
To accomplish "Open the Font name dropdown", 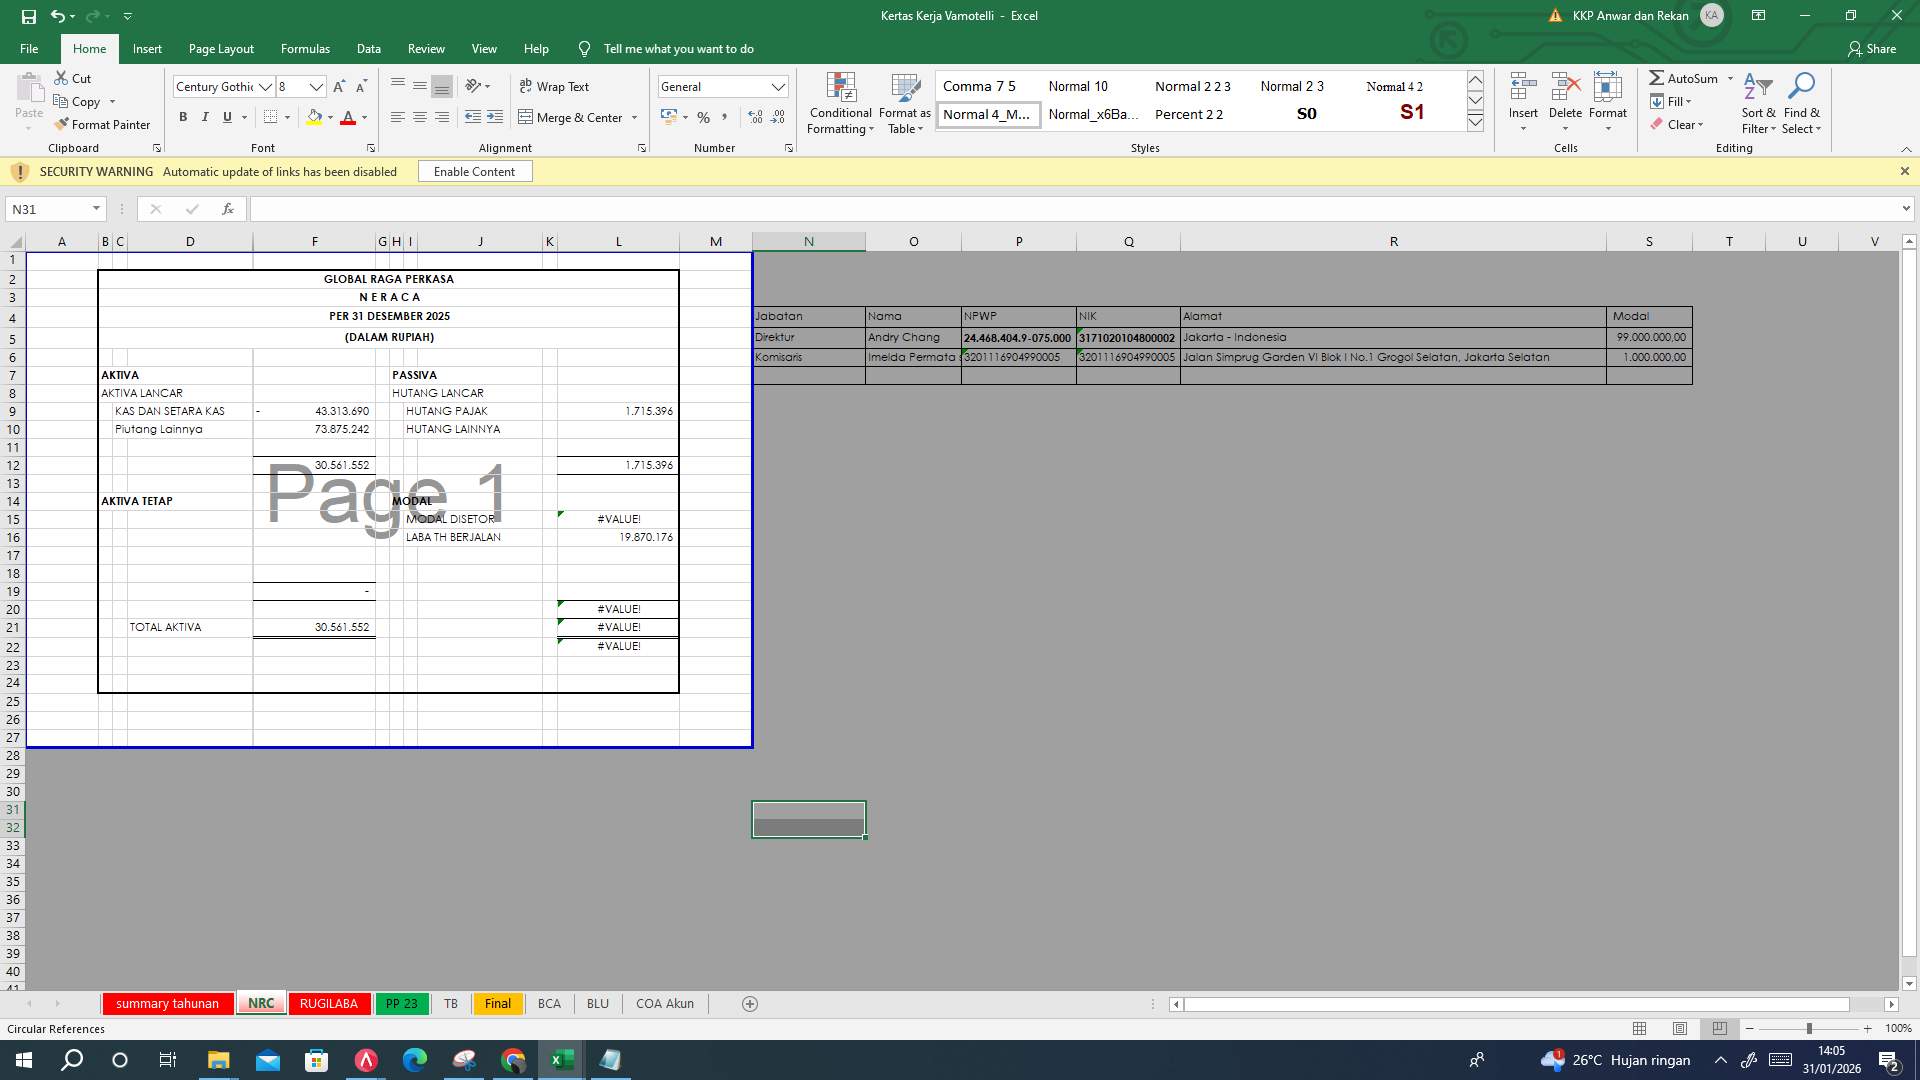I will 265,86.
